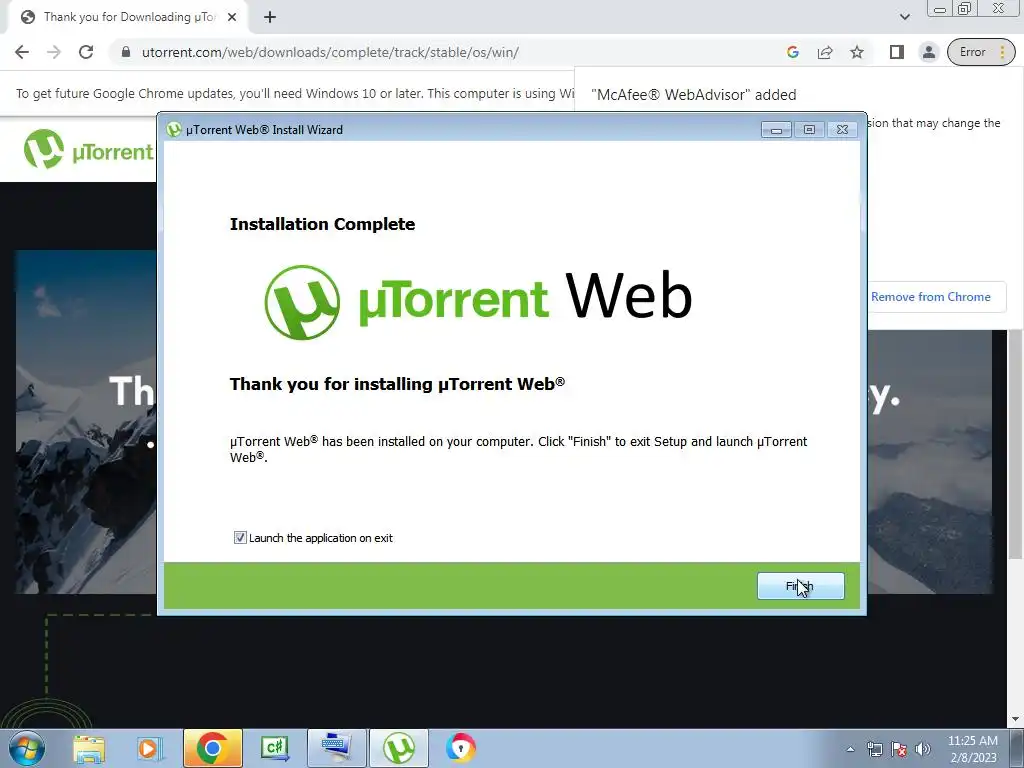The image size is (1024, 768).
Task: Click the µTorrent icon in wizard title bar
Action: tap(174, 129)
